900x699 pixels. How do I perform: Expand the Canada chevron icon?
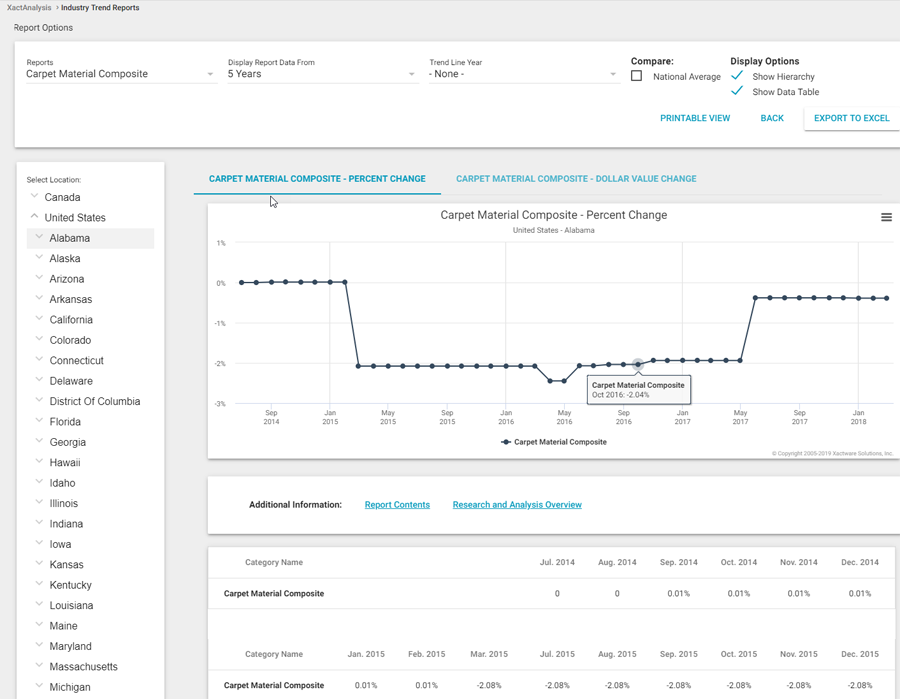[x=34, y=197]
